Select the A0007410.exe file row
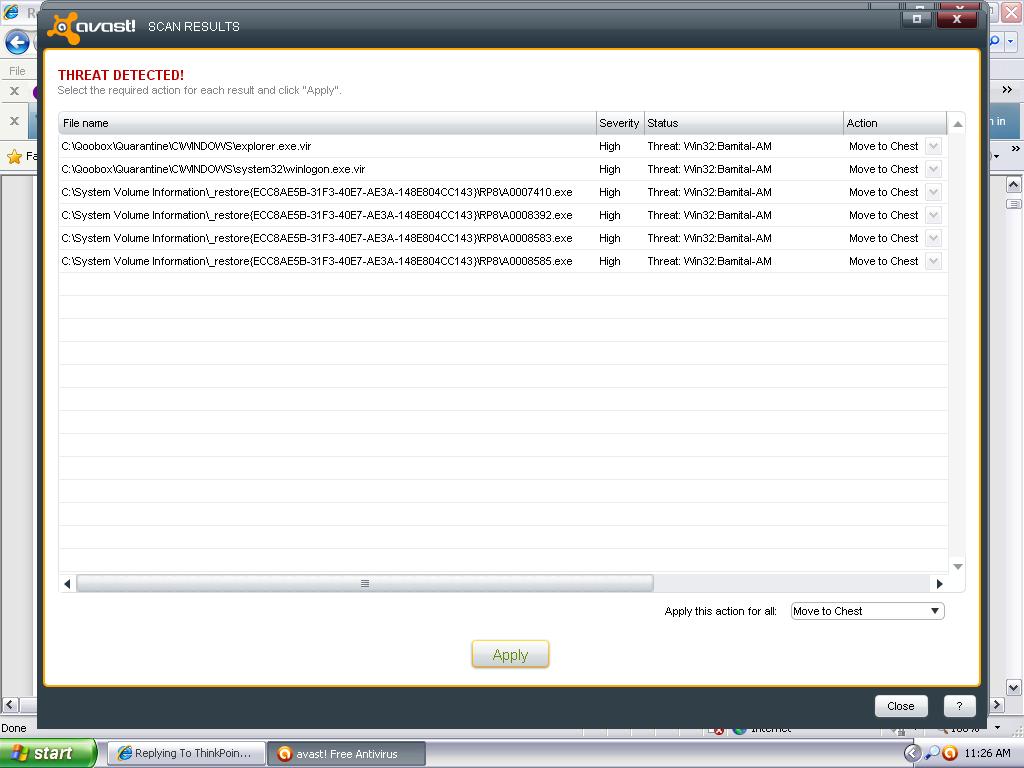Image resolution: width=1024 pixels, height=768 pixels. pos(503,192)
